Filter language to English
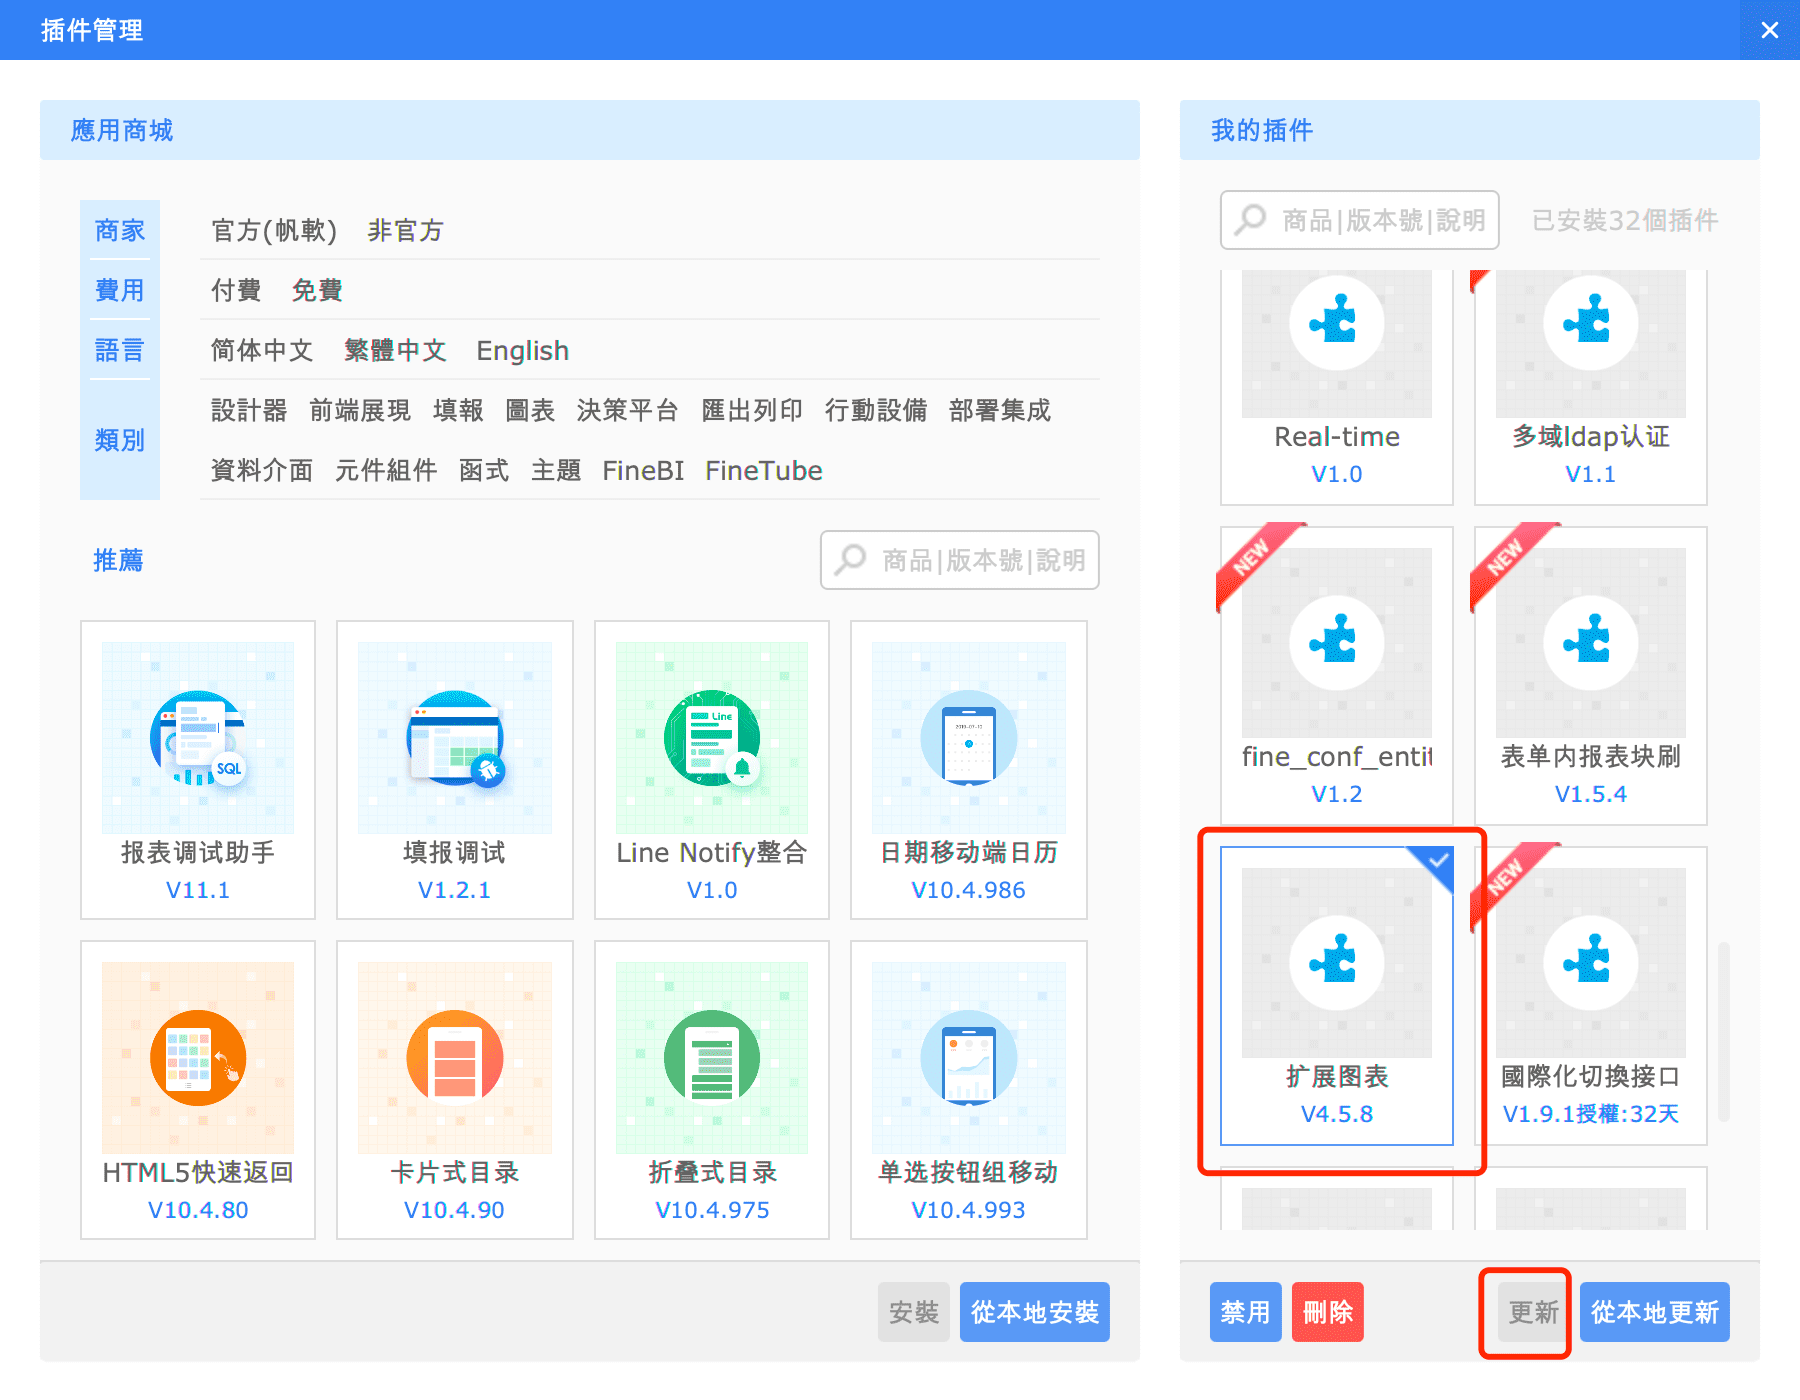Screen dimensions: 1800x1400 pos(522,351)
